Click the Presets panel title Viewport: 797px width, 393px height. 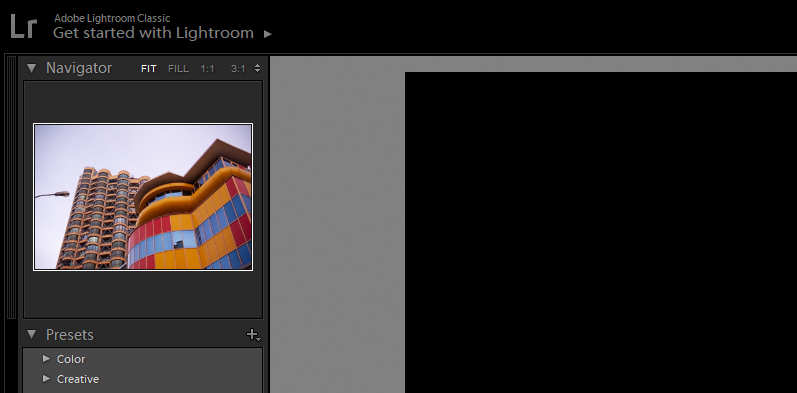[x=70, y=335]
